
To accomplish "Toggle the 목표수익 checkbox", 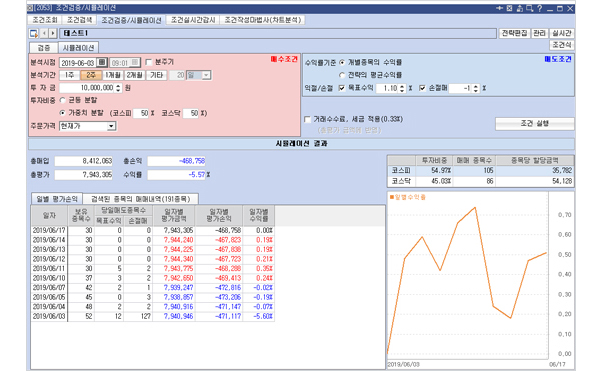I will [342, 88].
